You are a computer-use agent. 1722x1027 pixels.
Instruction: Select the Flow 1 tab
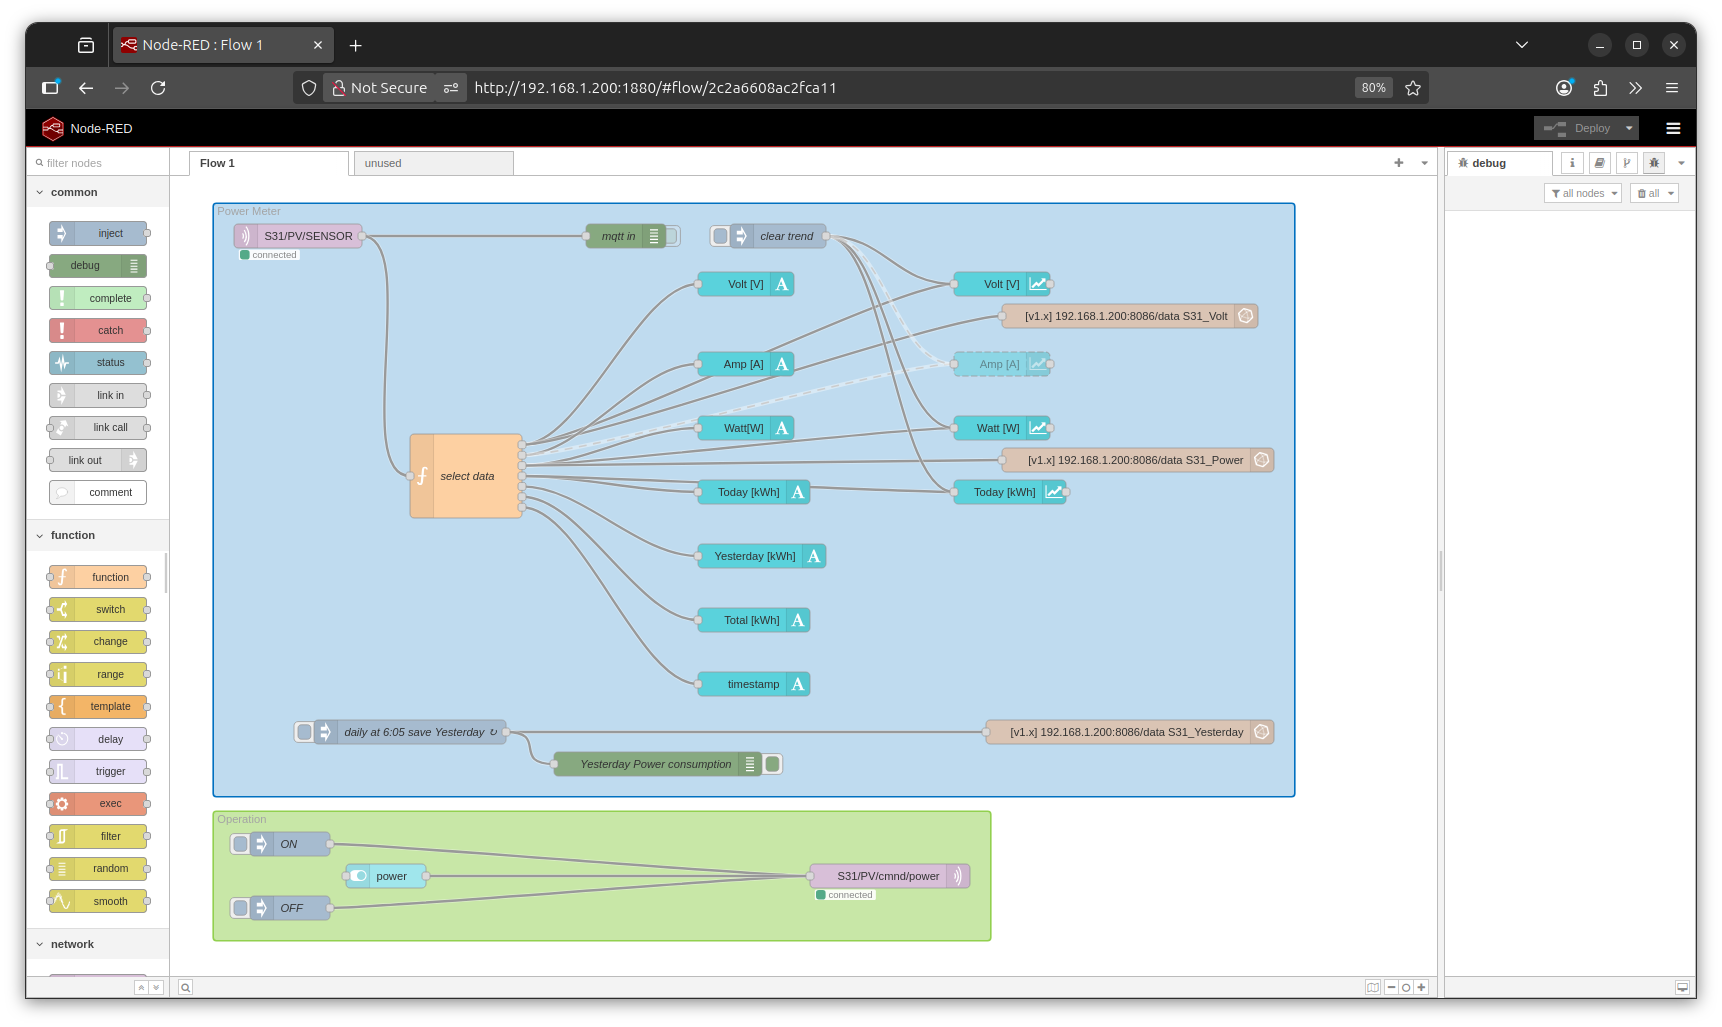click(x=217, y=163)
